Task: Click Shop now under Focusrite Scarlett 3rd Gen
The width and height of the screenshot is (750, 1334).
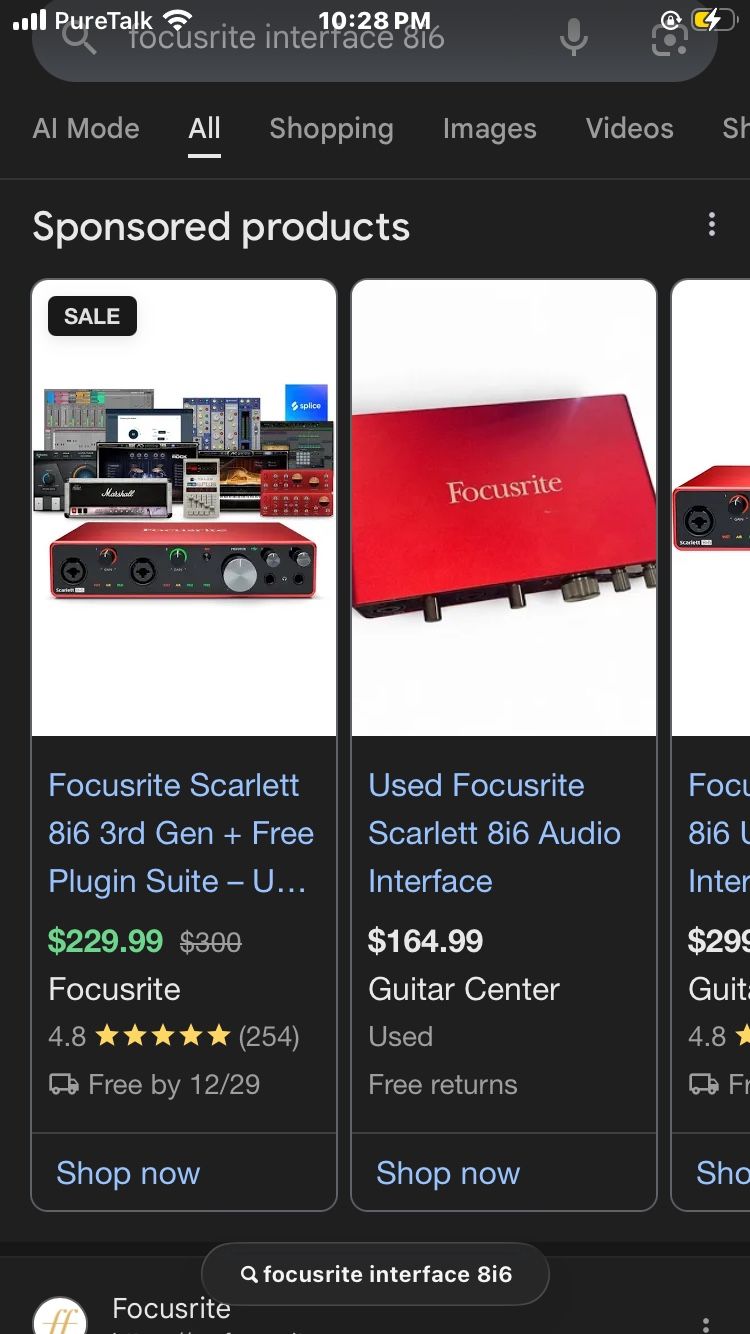Action: tap(128, 1173)
